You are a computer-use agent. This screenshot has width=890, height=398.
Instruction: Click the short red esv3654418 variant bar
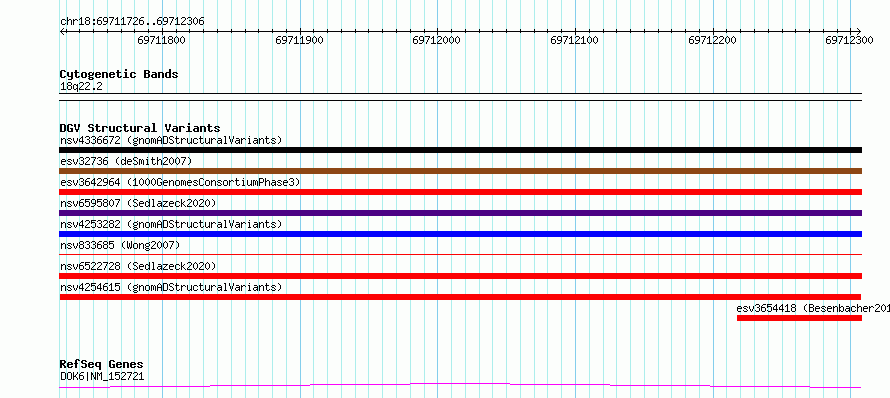click(799, 318)
